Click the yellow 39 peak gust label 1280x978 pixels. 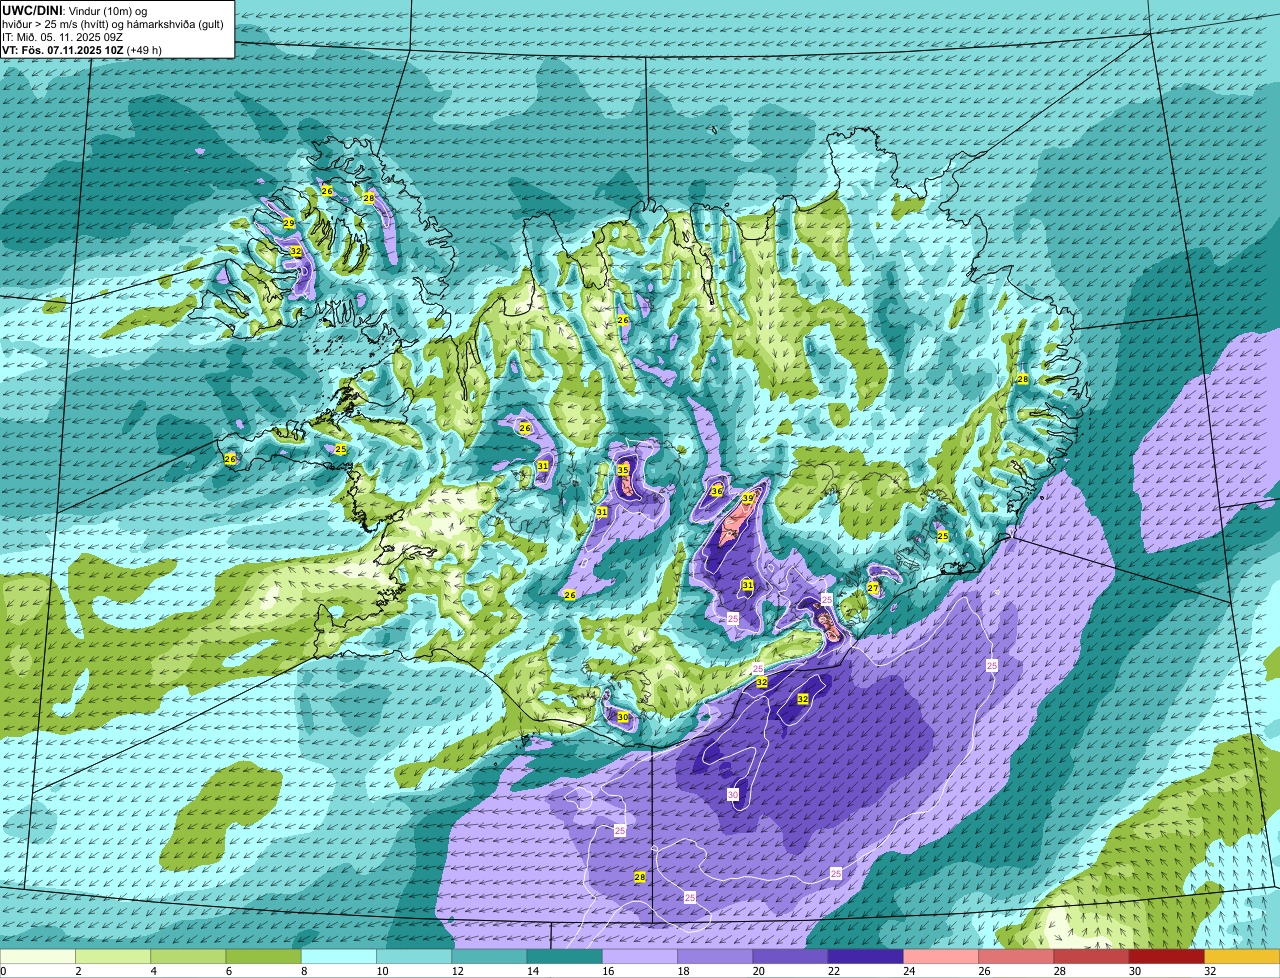[x=748, y=498]
